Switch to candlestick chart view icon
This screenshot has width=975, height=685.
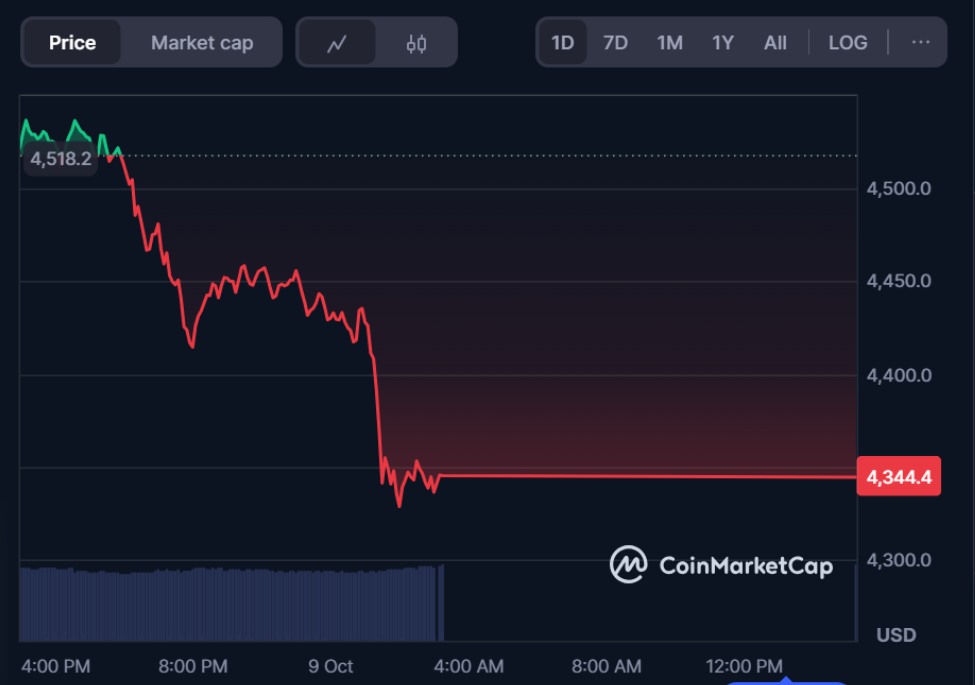coord(417,43)
